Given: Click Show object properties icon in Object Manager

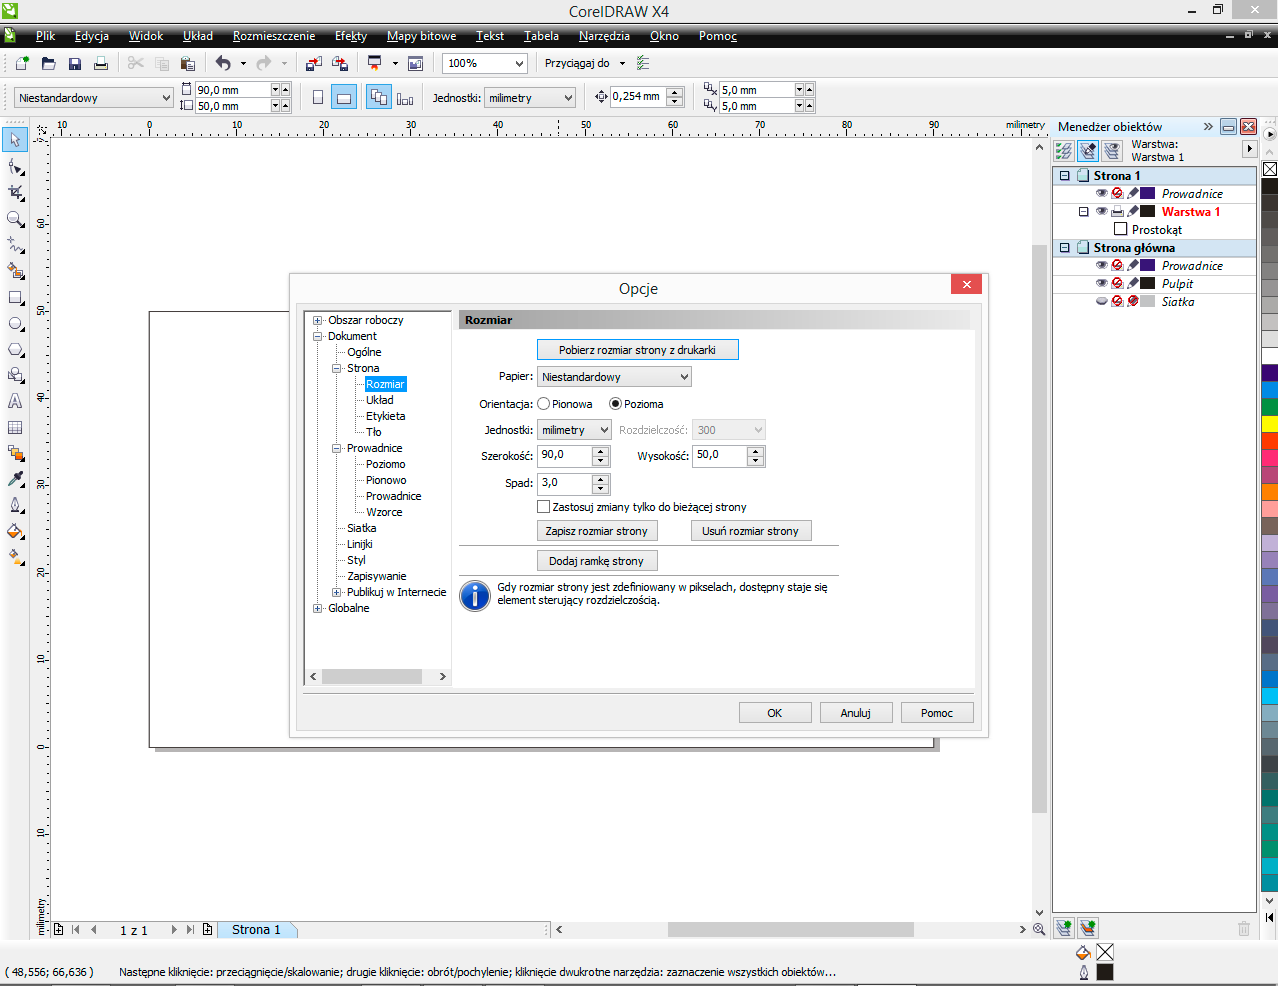Looking at the screenshot, I should pos(1064,151).
